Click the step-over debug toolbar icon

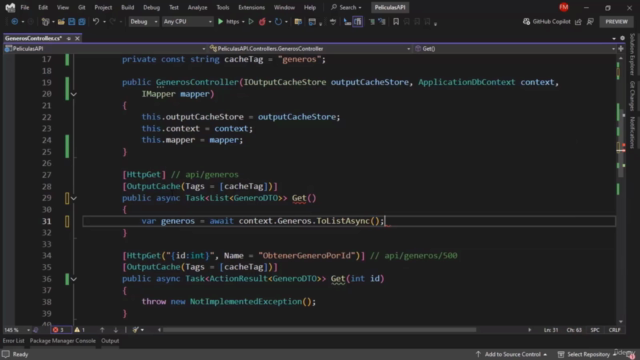tap(347, 22)
